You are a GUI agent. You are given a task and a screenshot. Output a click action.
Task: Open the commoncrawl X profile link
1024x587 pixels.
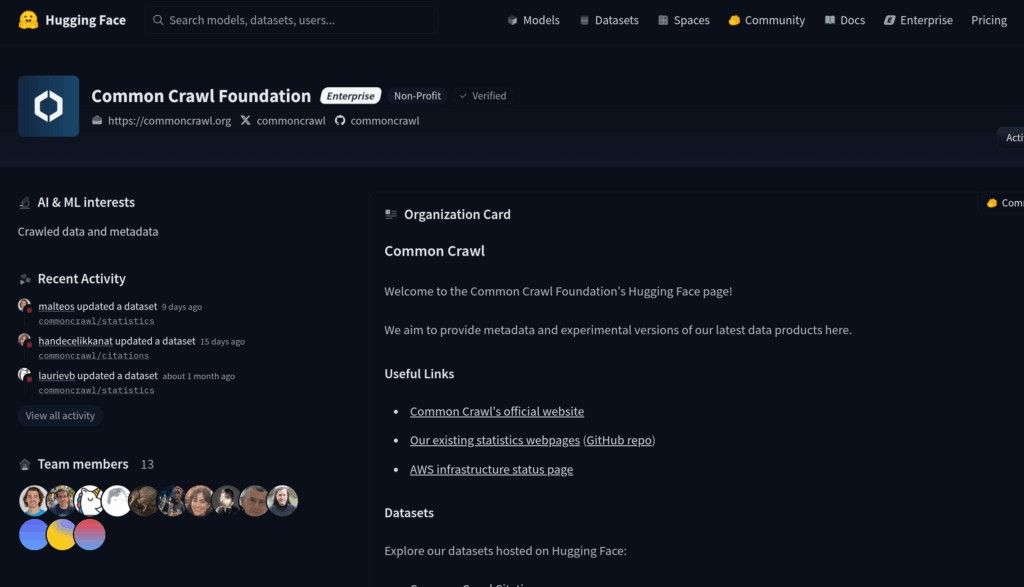pos(283,121)
